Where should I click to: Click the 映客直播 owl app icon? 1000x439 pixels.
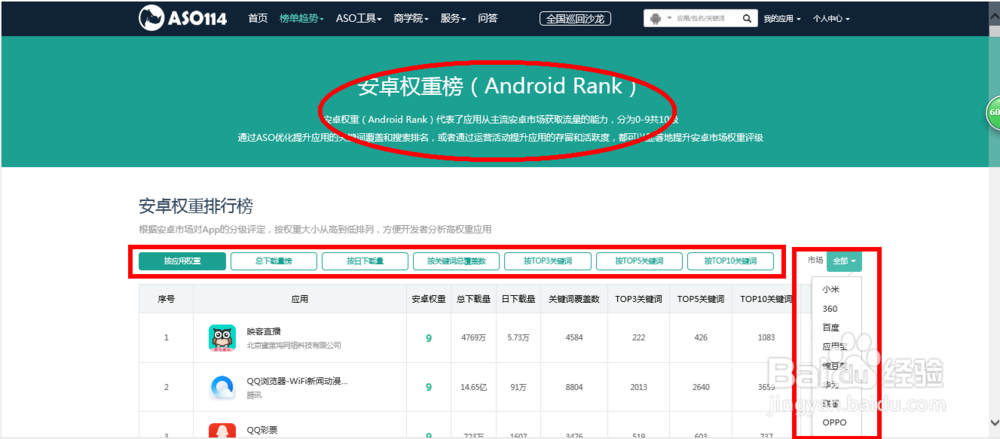coord(222,338)
